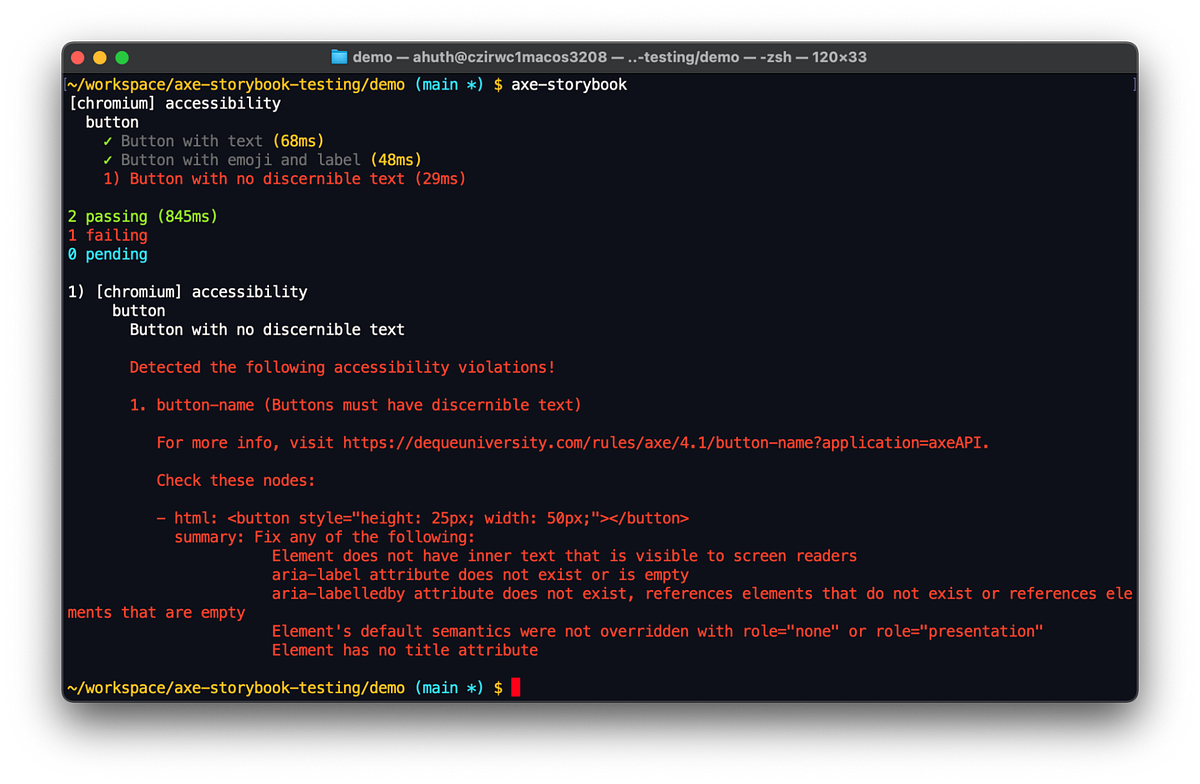Click the yellow minimize button on the terminal window
1200x784 pixels.
pyautogui.click(x=99, y=57)
